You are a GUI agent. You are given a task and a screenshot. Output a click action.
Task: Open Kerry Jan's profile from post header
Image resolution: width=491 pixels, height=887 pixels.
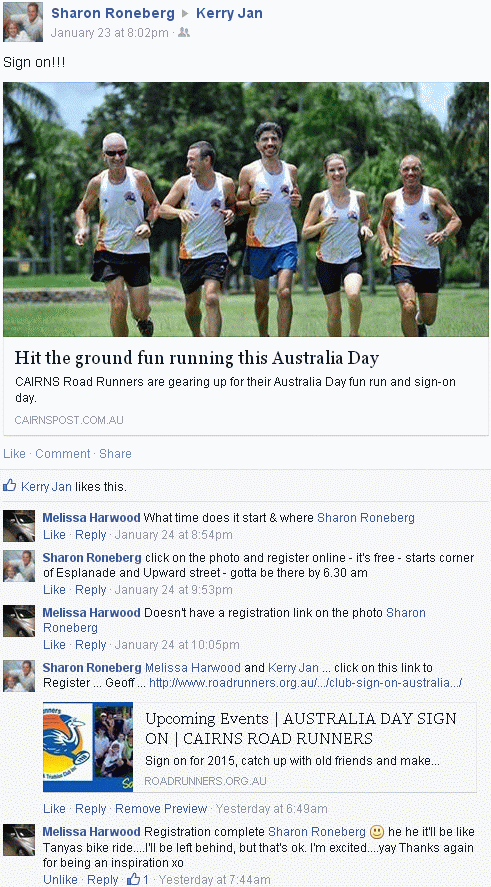(x=229, y=13)
